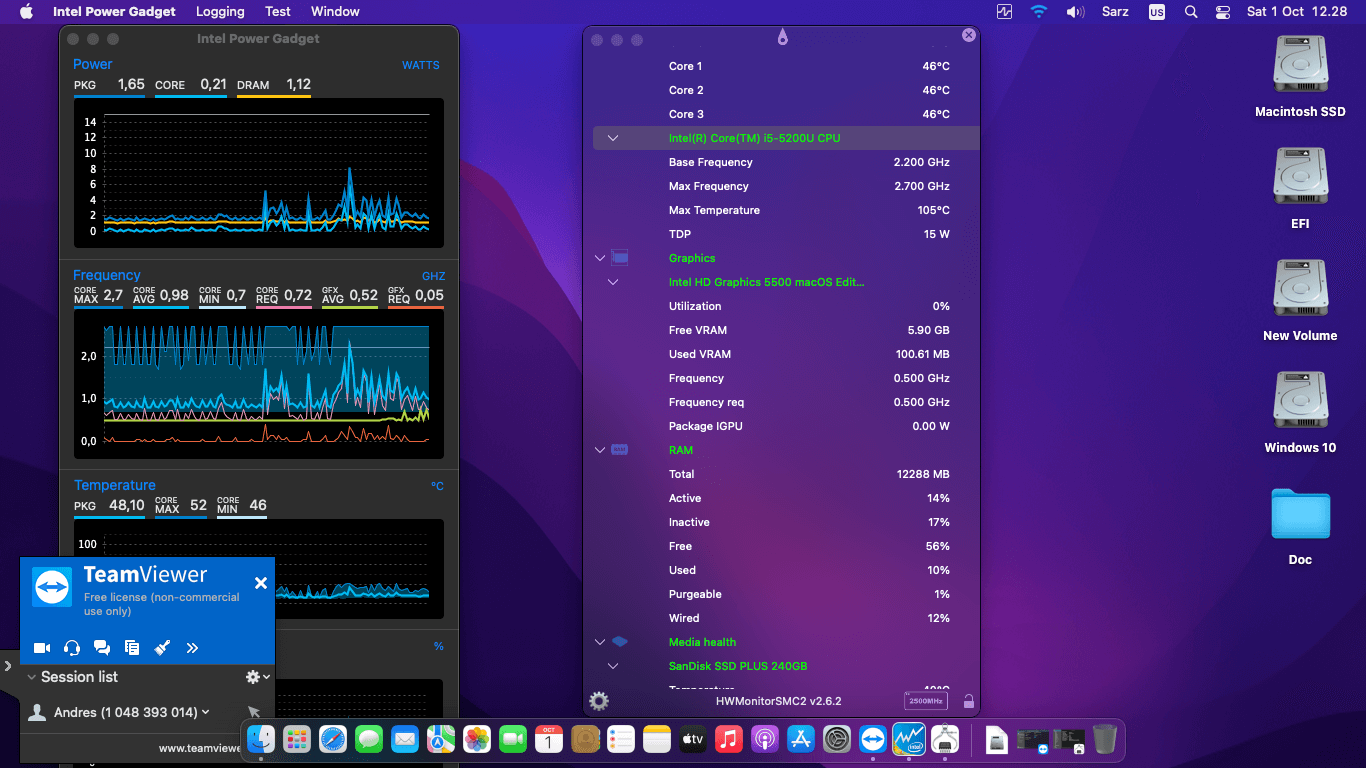
Task: Click the US input source indicator
Action: [x=1157, y=12]
